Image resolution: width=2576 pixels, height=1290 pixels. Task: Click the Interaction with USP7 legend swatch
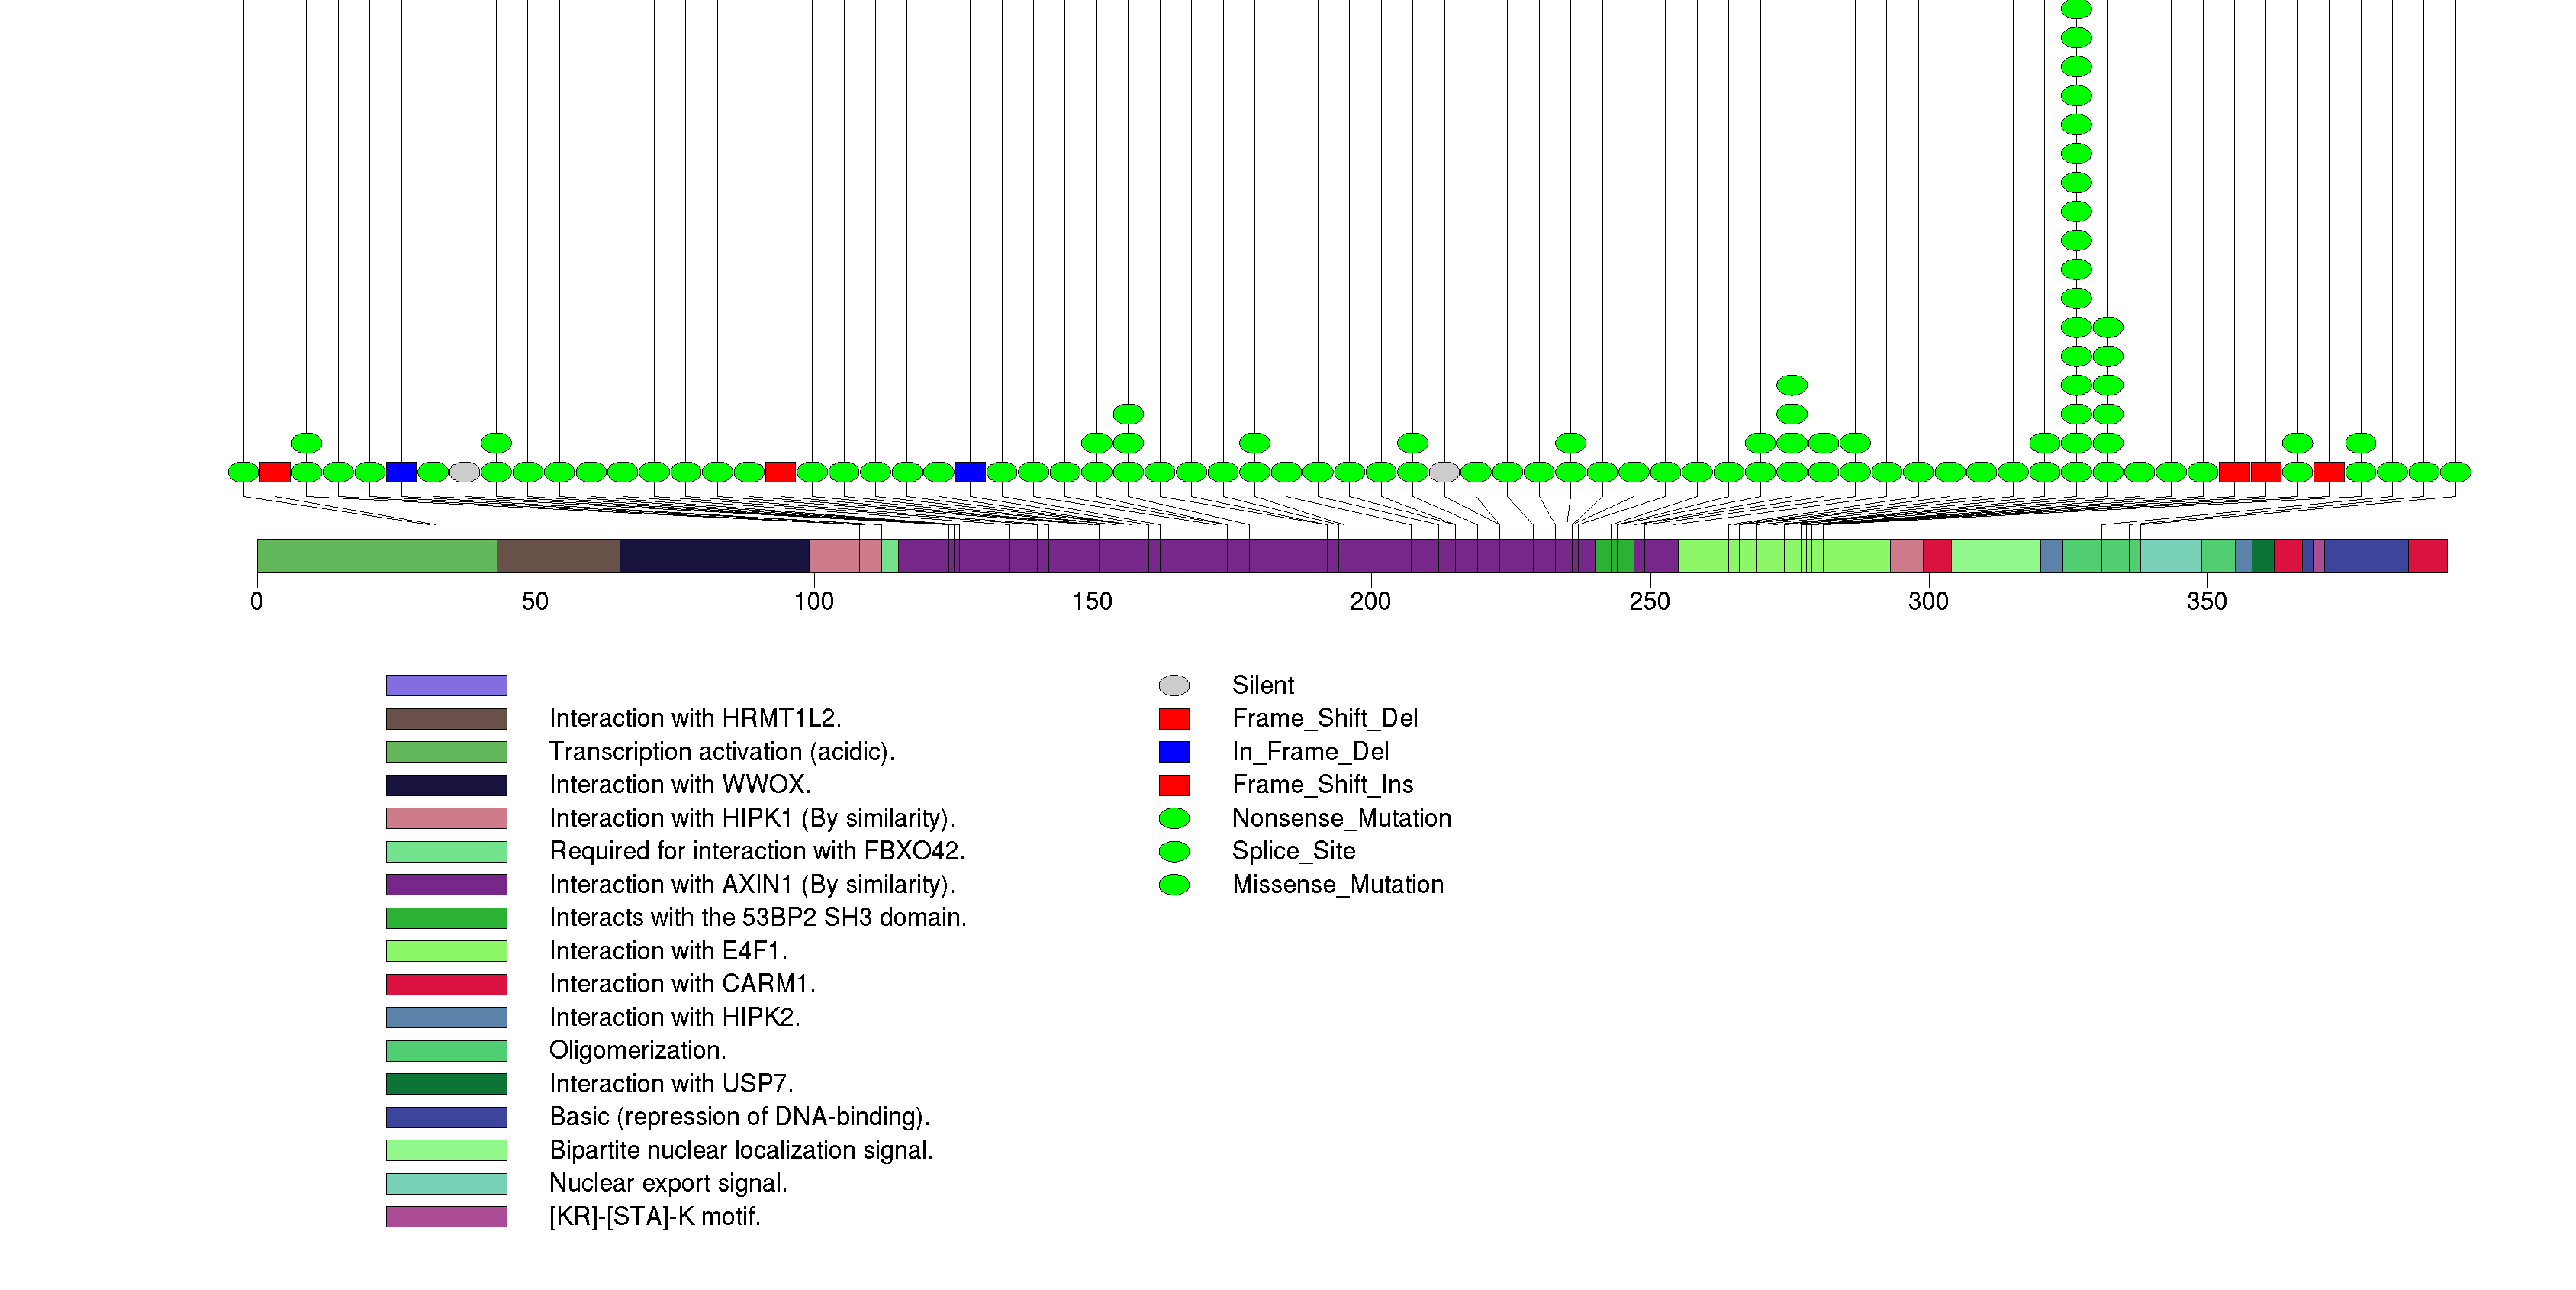[446, 1083]
